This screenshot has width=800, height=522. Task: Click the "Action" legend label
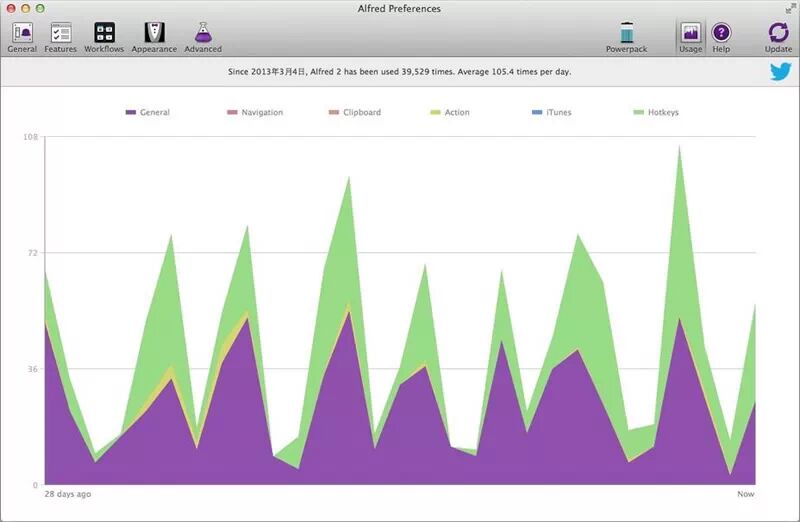point(457,112)
